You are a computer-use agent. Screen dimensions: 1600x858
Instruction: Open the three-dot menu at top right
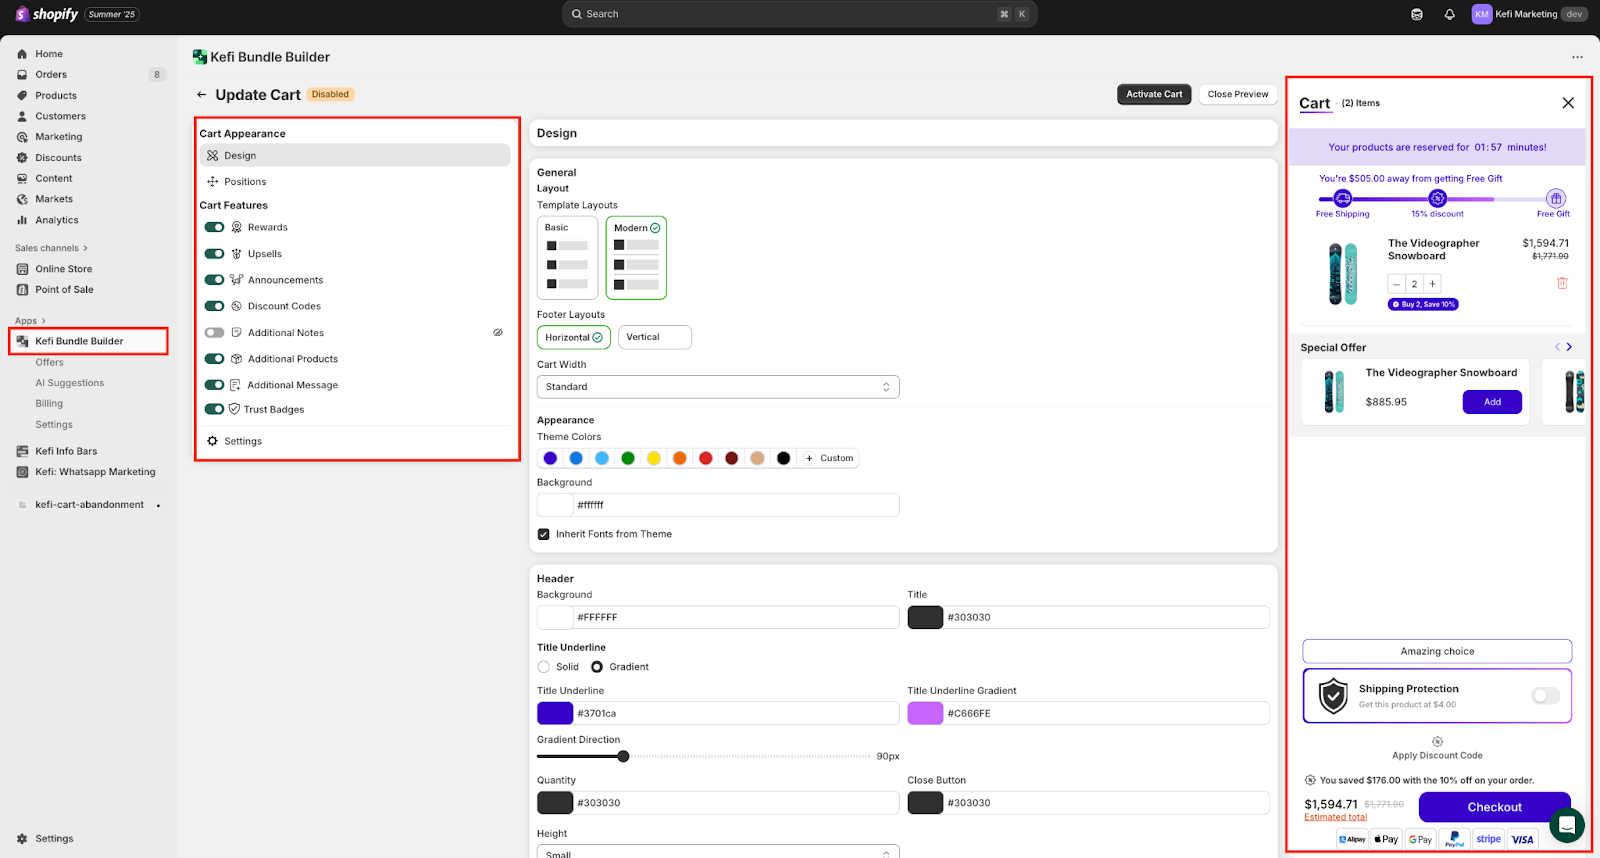tap(1577, 57)
